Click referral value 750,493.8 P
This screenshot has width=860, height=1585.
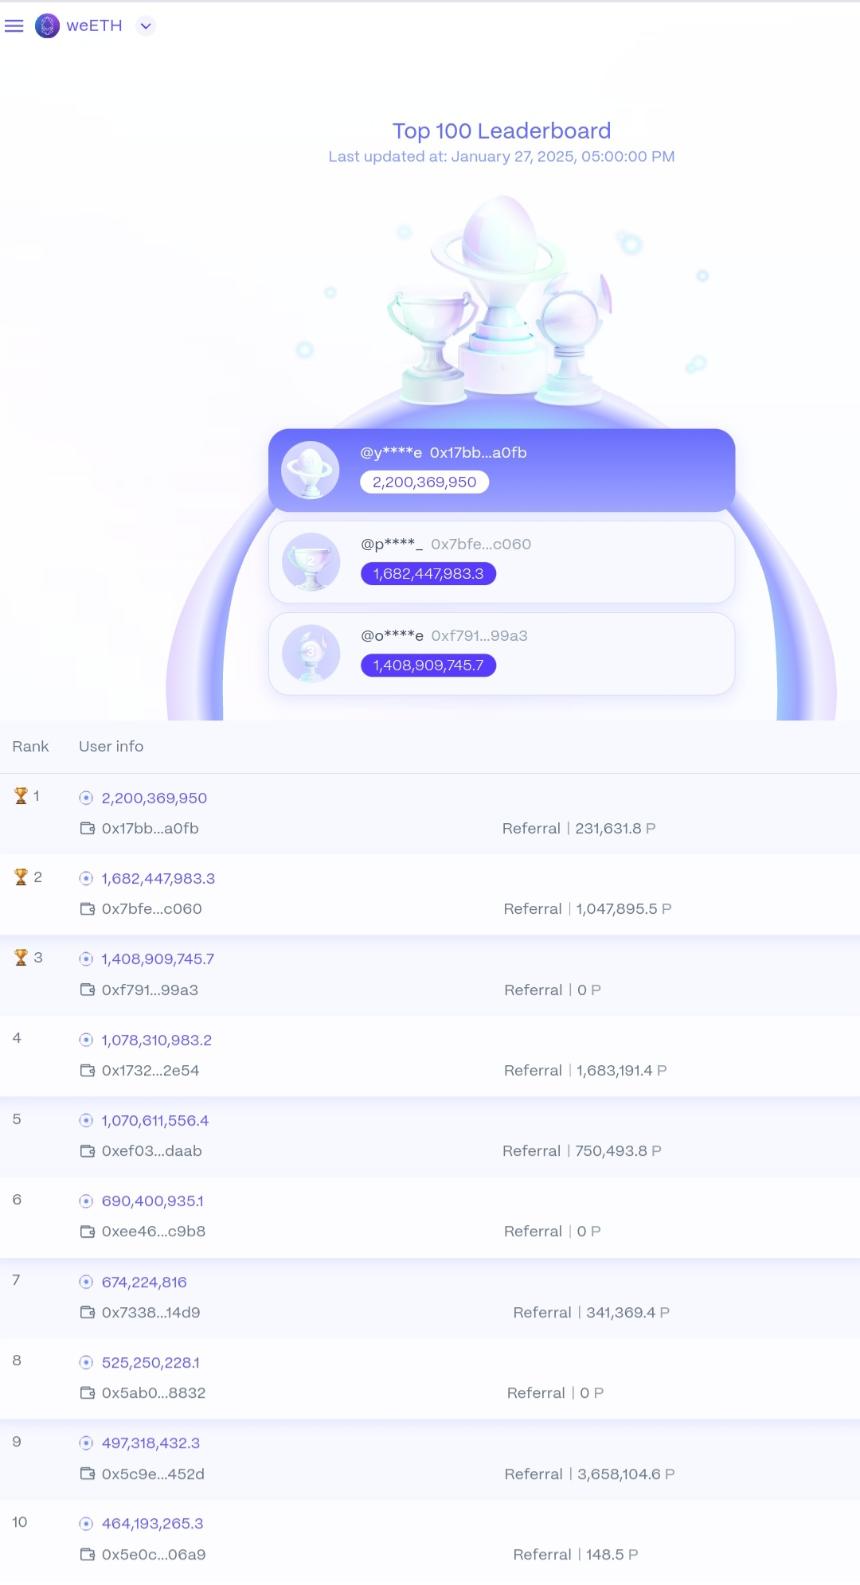(x=618, y=1151)
